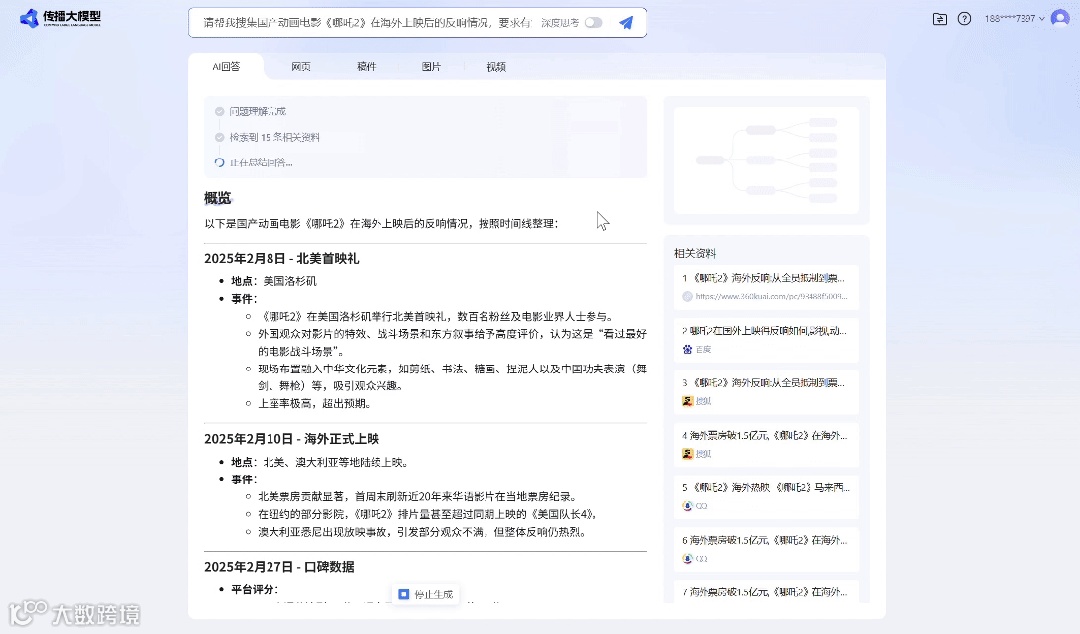Screen dimensions: 1080x634
Task: Click the 相关资料 panel heading
Action: pos(695,254)
